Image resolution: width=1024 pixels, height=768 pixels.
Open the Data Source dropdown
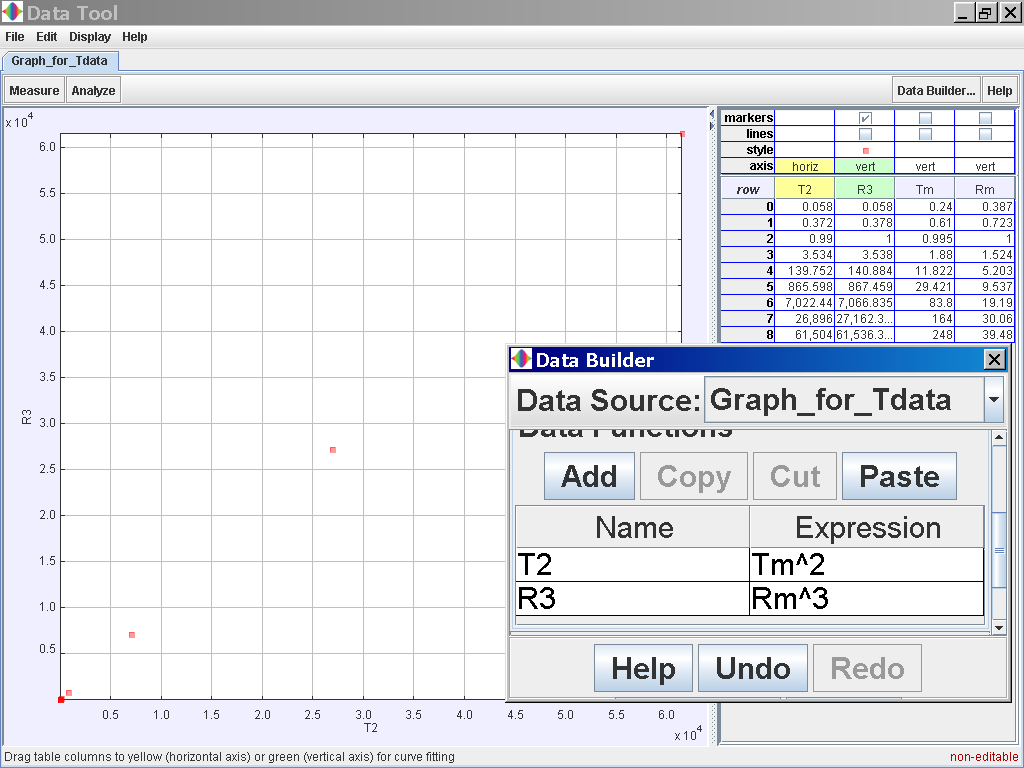[x=993, y=400]
